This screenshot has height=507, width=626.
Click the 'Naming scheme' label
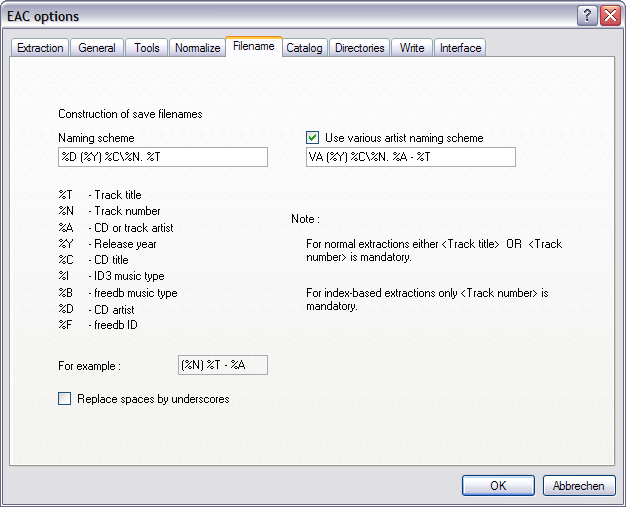click(x=96, y=138)
